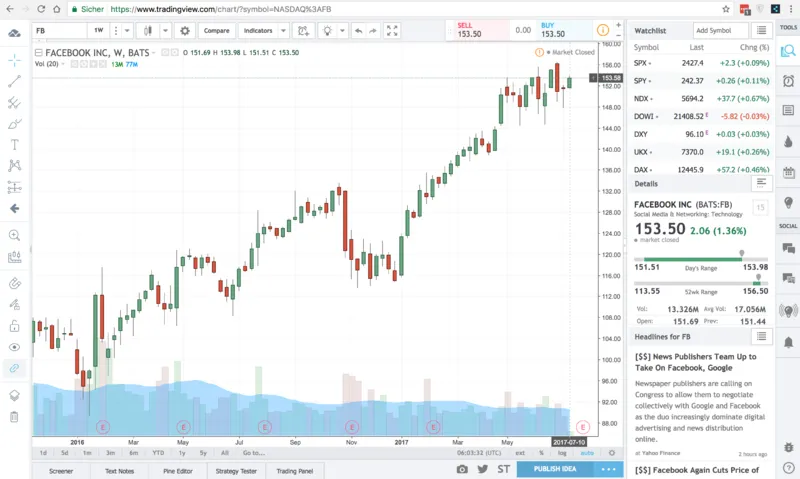This screenshot has width=800, height=479.
Task: Click the undo arrow in top toolbar
Action: (x=359, y=31)
